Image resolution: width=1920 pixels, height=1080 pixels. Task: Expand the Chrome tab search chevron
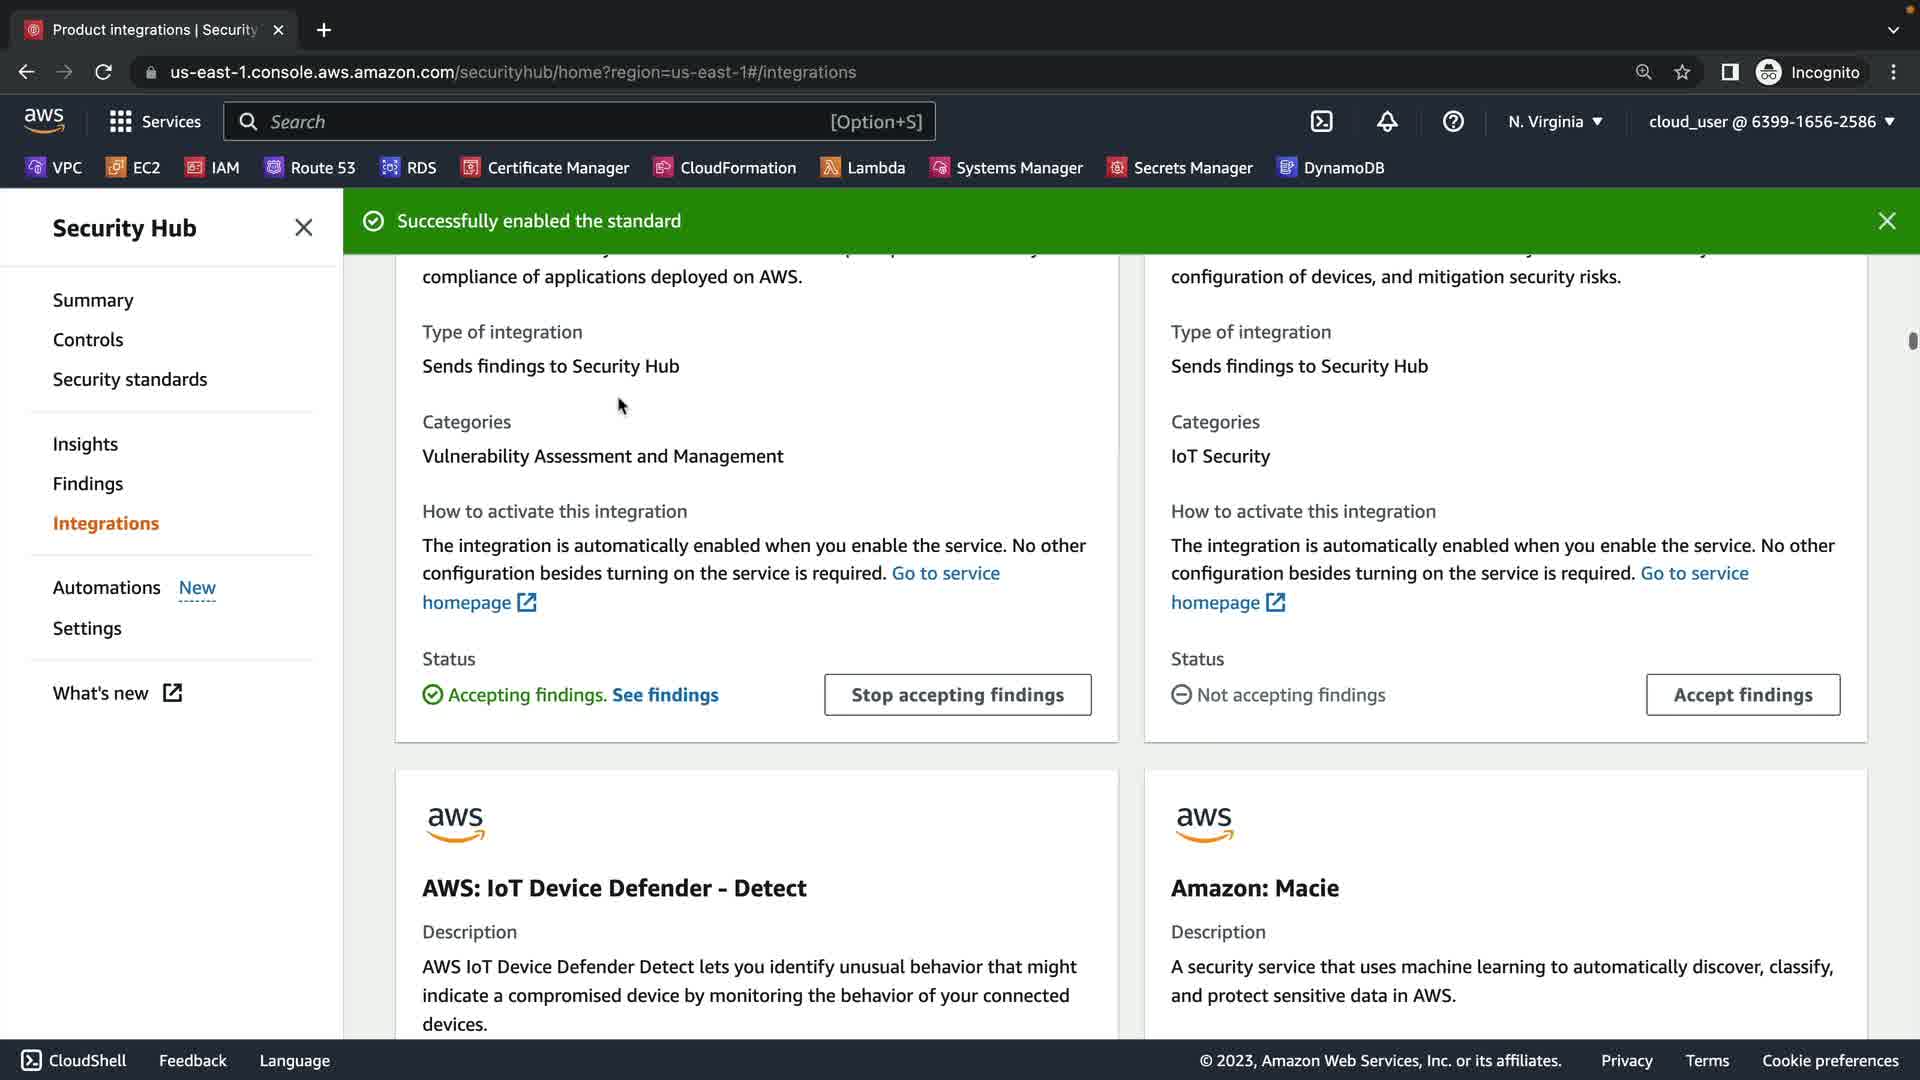(1893, 30)
